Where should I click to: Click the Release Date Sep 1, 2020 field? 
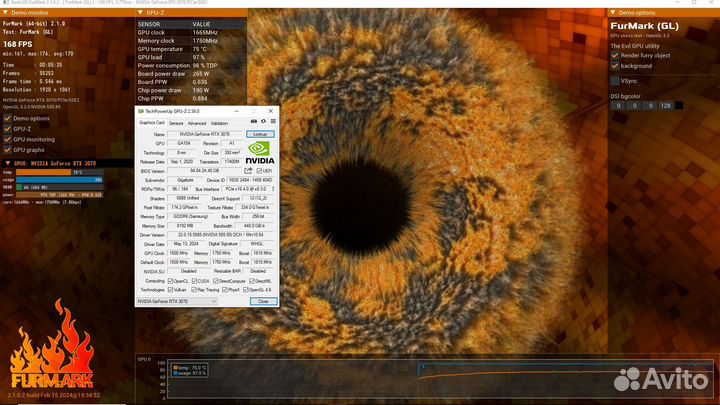point(182,162)
